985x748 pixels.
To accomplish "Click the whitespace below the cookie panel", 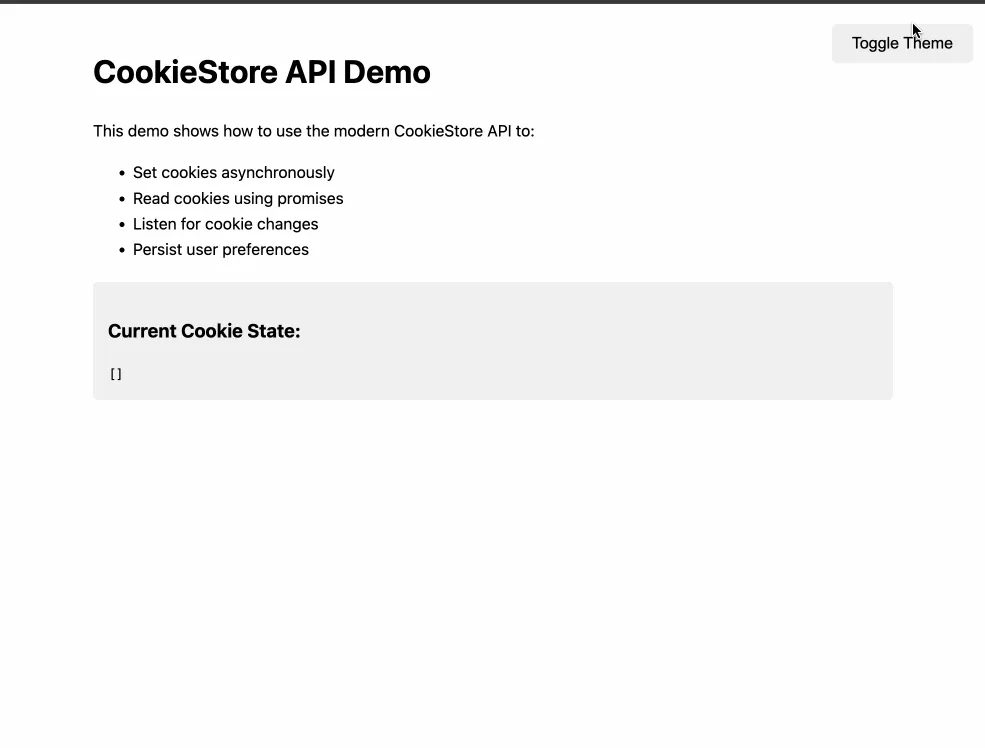I will point(492,500).
